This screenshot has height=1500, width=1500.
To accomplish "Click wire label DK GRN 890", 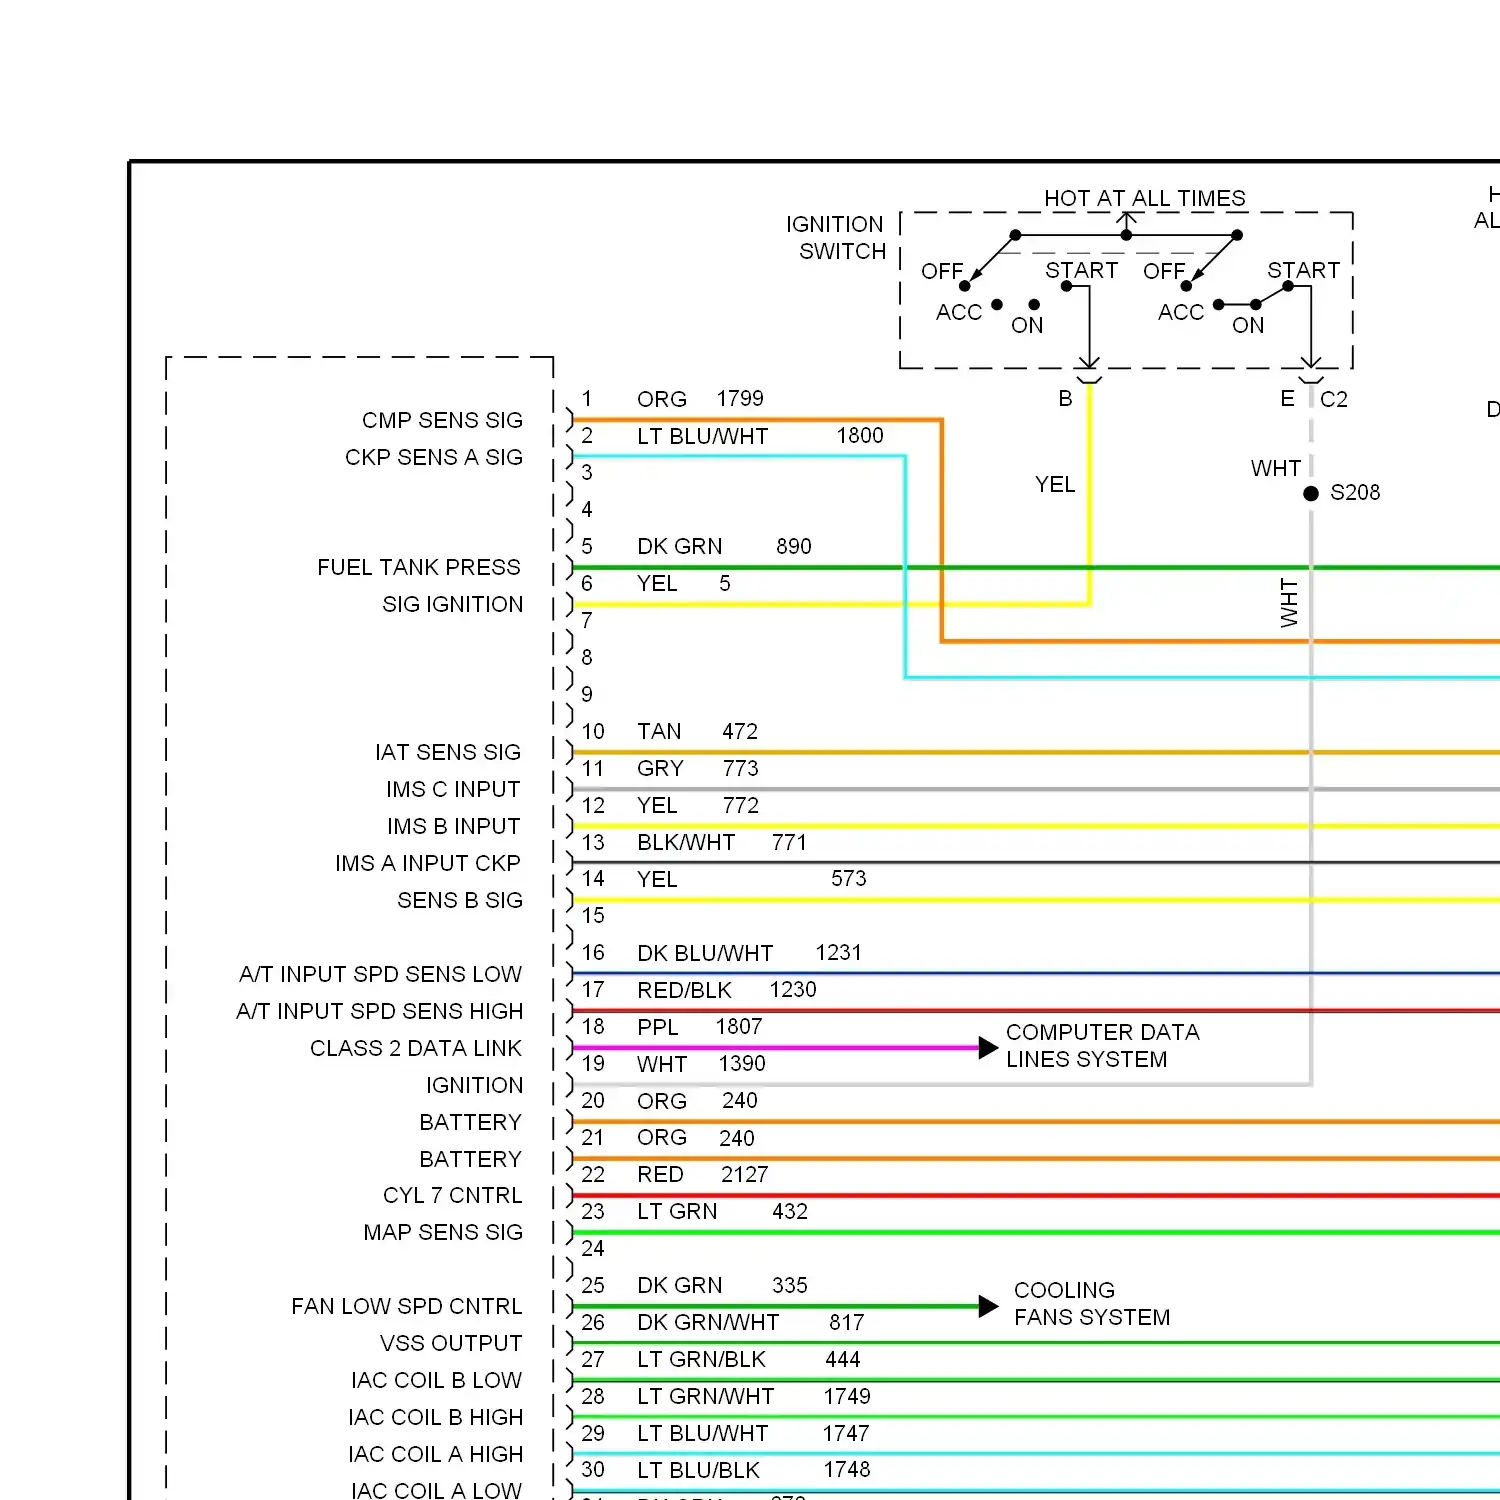I will tap(724, 546).
